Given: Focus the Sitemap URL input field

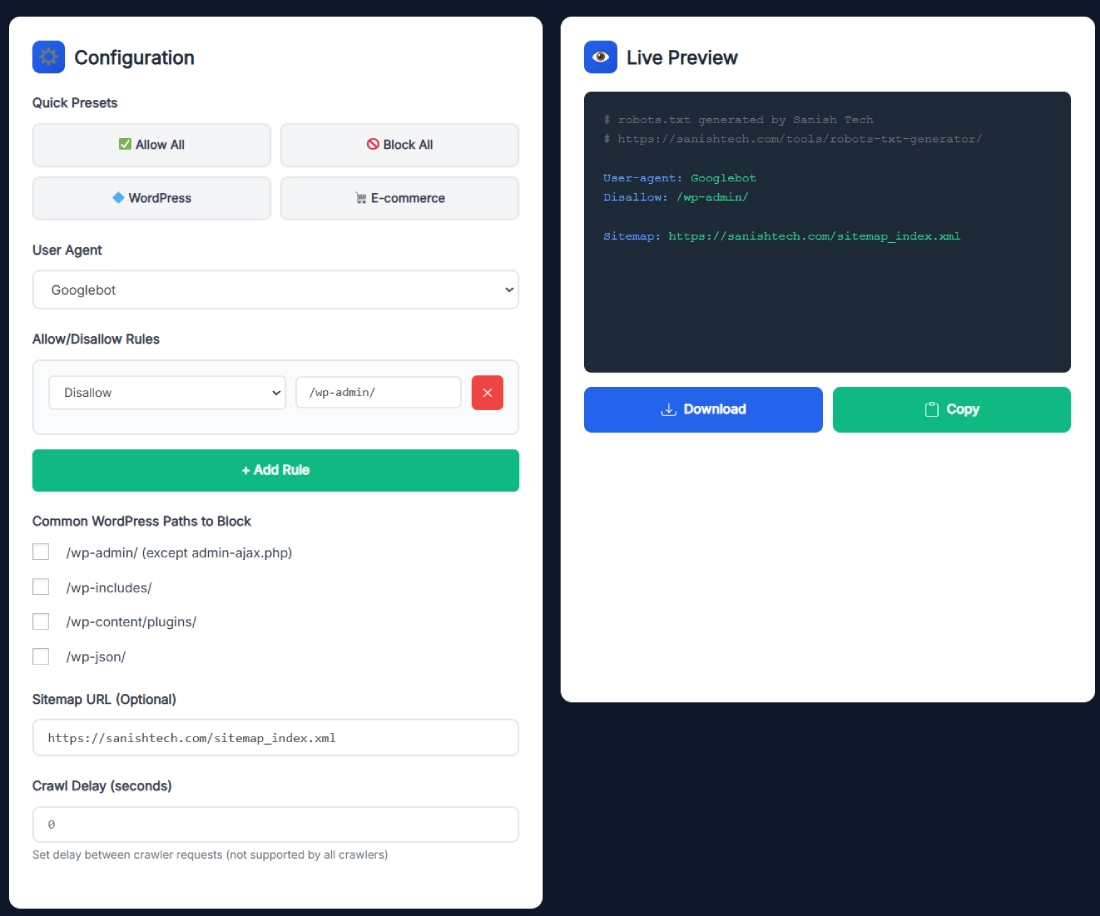Looking at the screenshot, I should click(275, 738).
